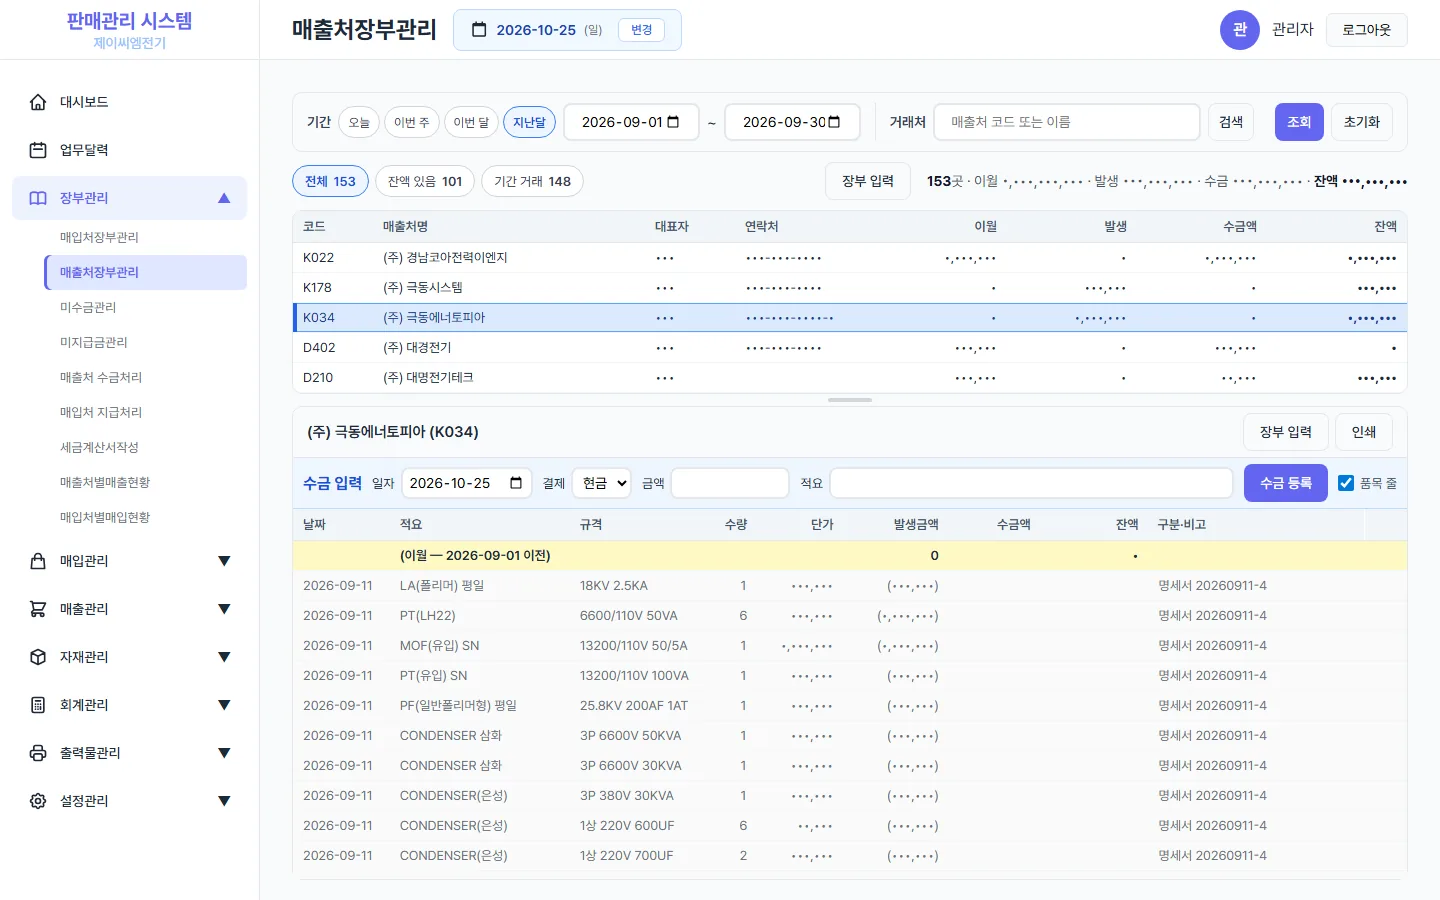The image size is (1440, 900).
Task: Select the 이번 주 period chip
Action: pyautogui.click(x=411, y=122)
